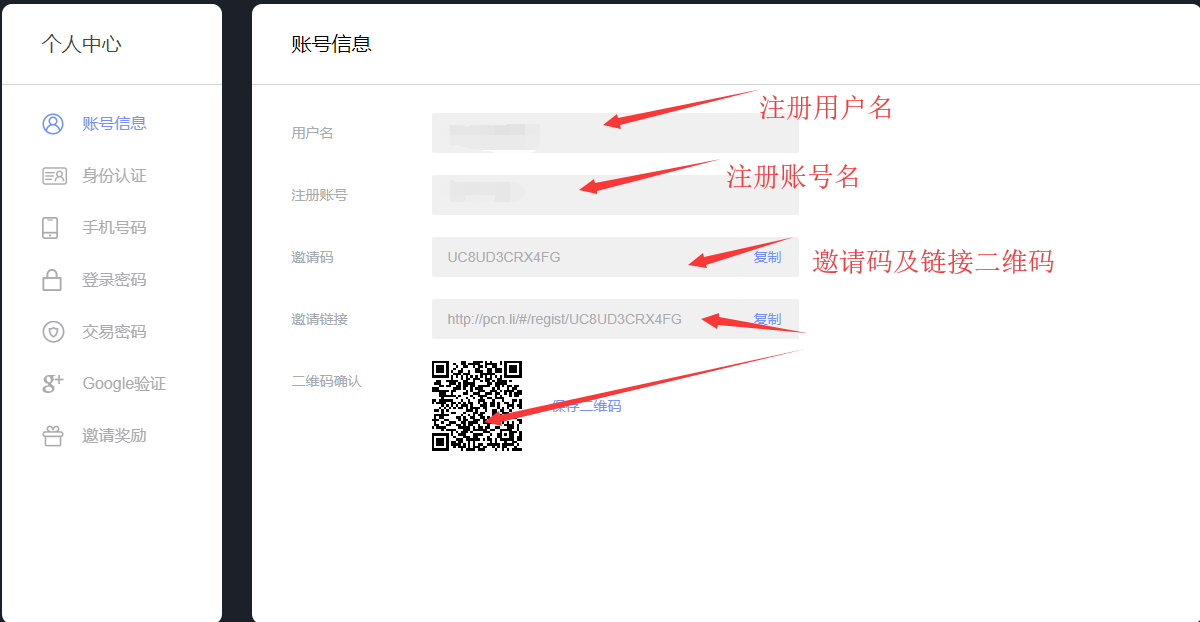Screen dimensions: 1200x622
Task: Select 登录密码 in the sidebar
Action: tap(114, 280)
